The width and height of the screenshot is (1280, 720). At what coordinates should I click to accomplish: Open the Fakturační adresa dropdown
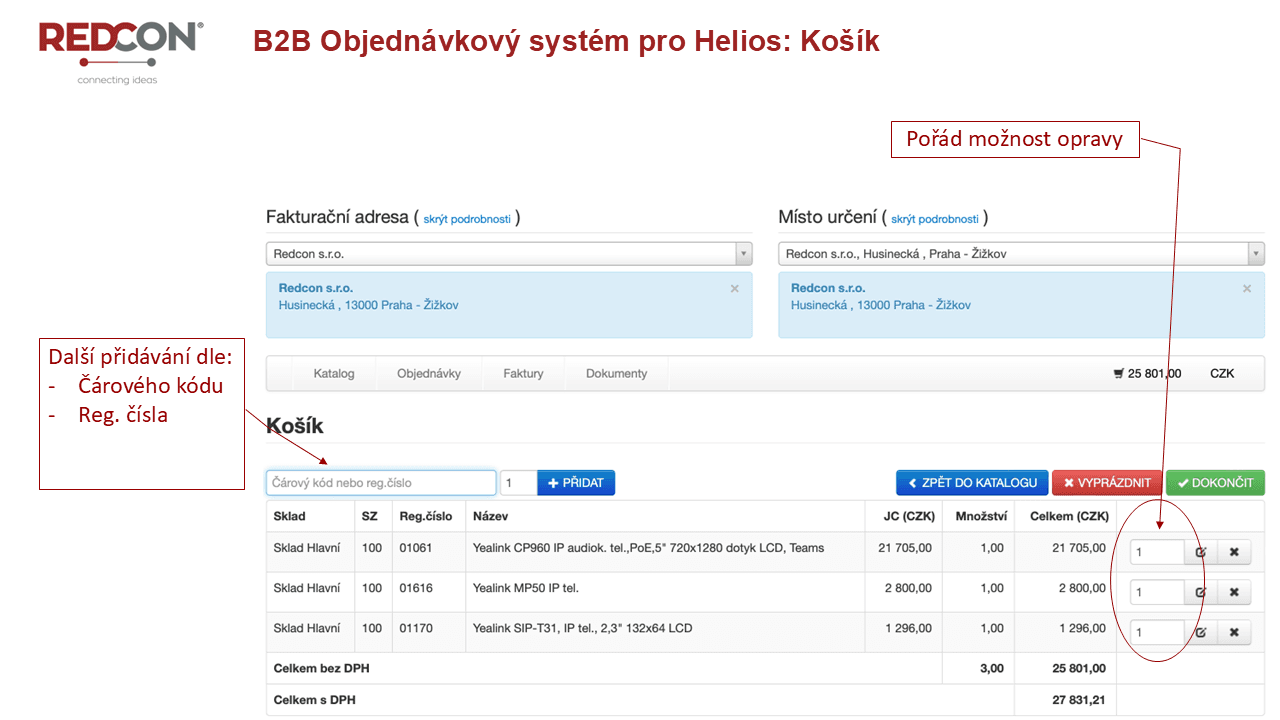click(x=509, y=254)
